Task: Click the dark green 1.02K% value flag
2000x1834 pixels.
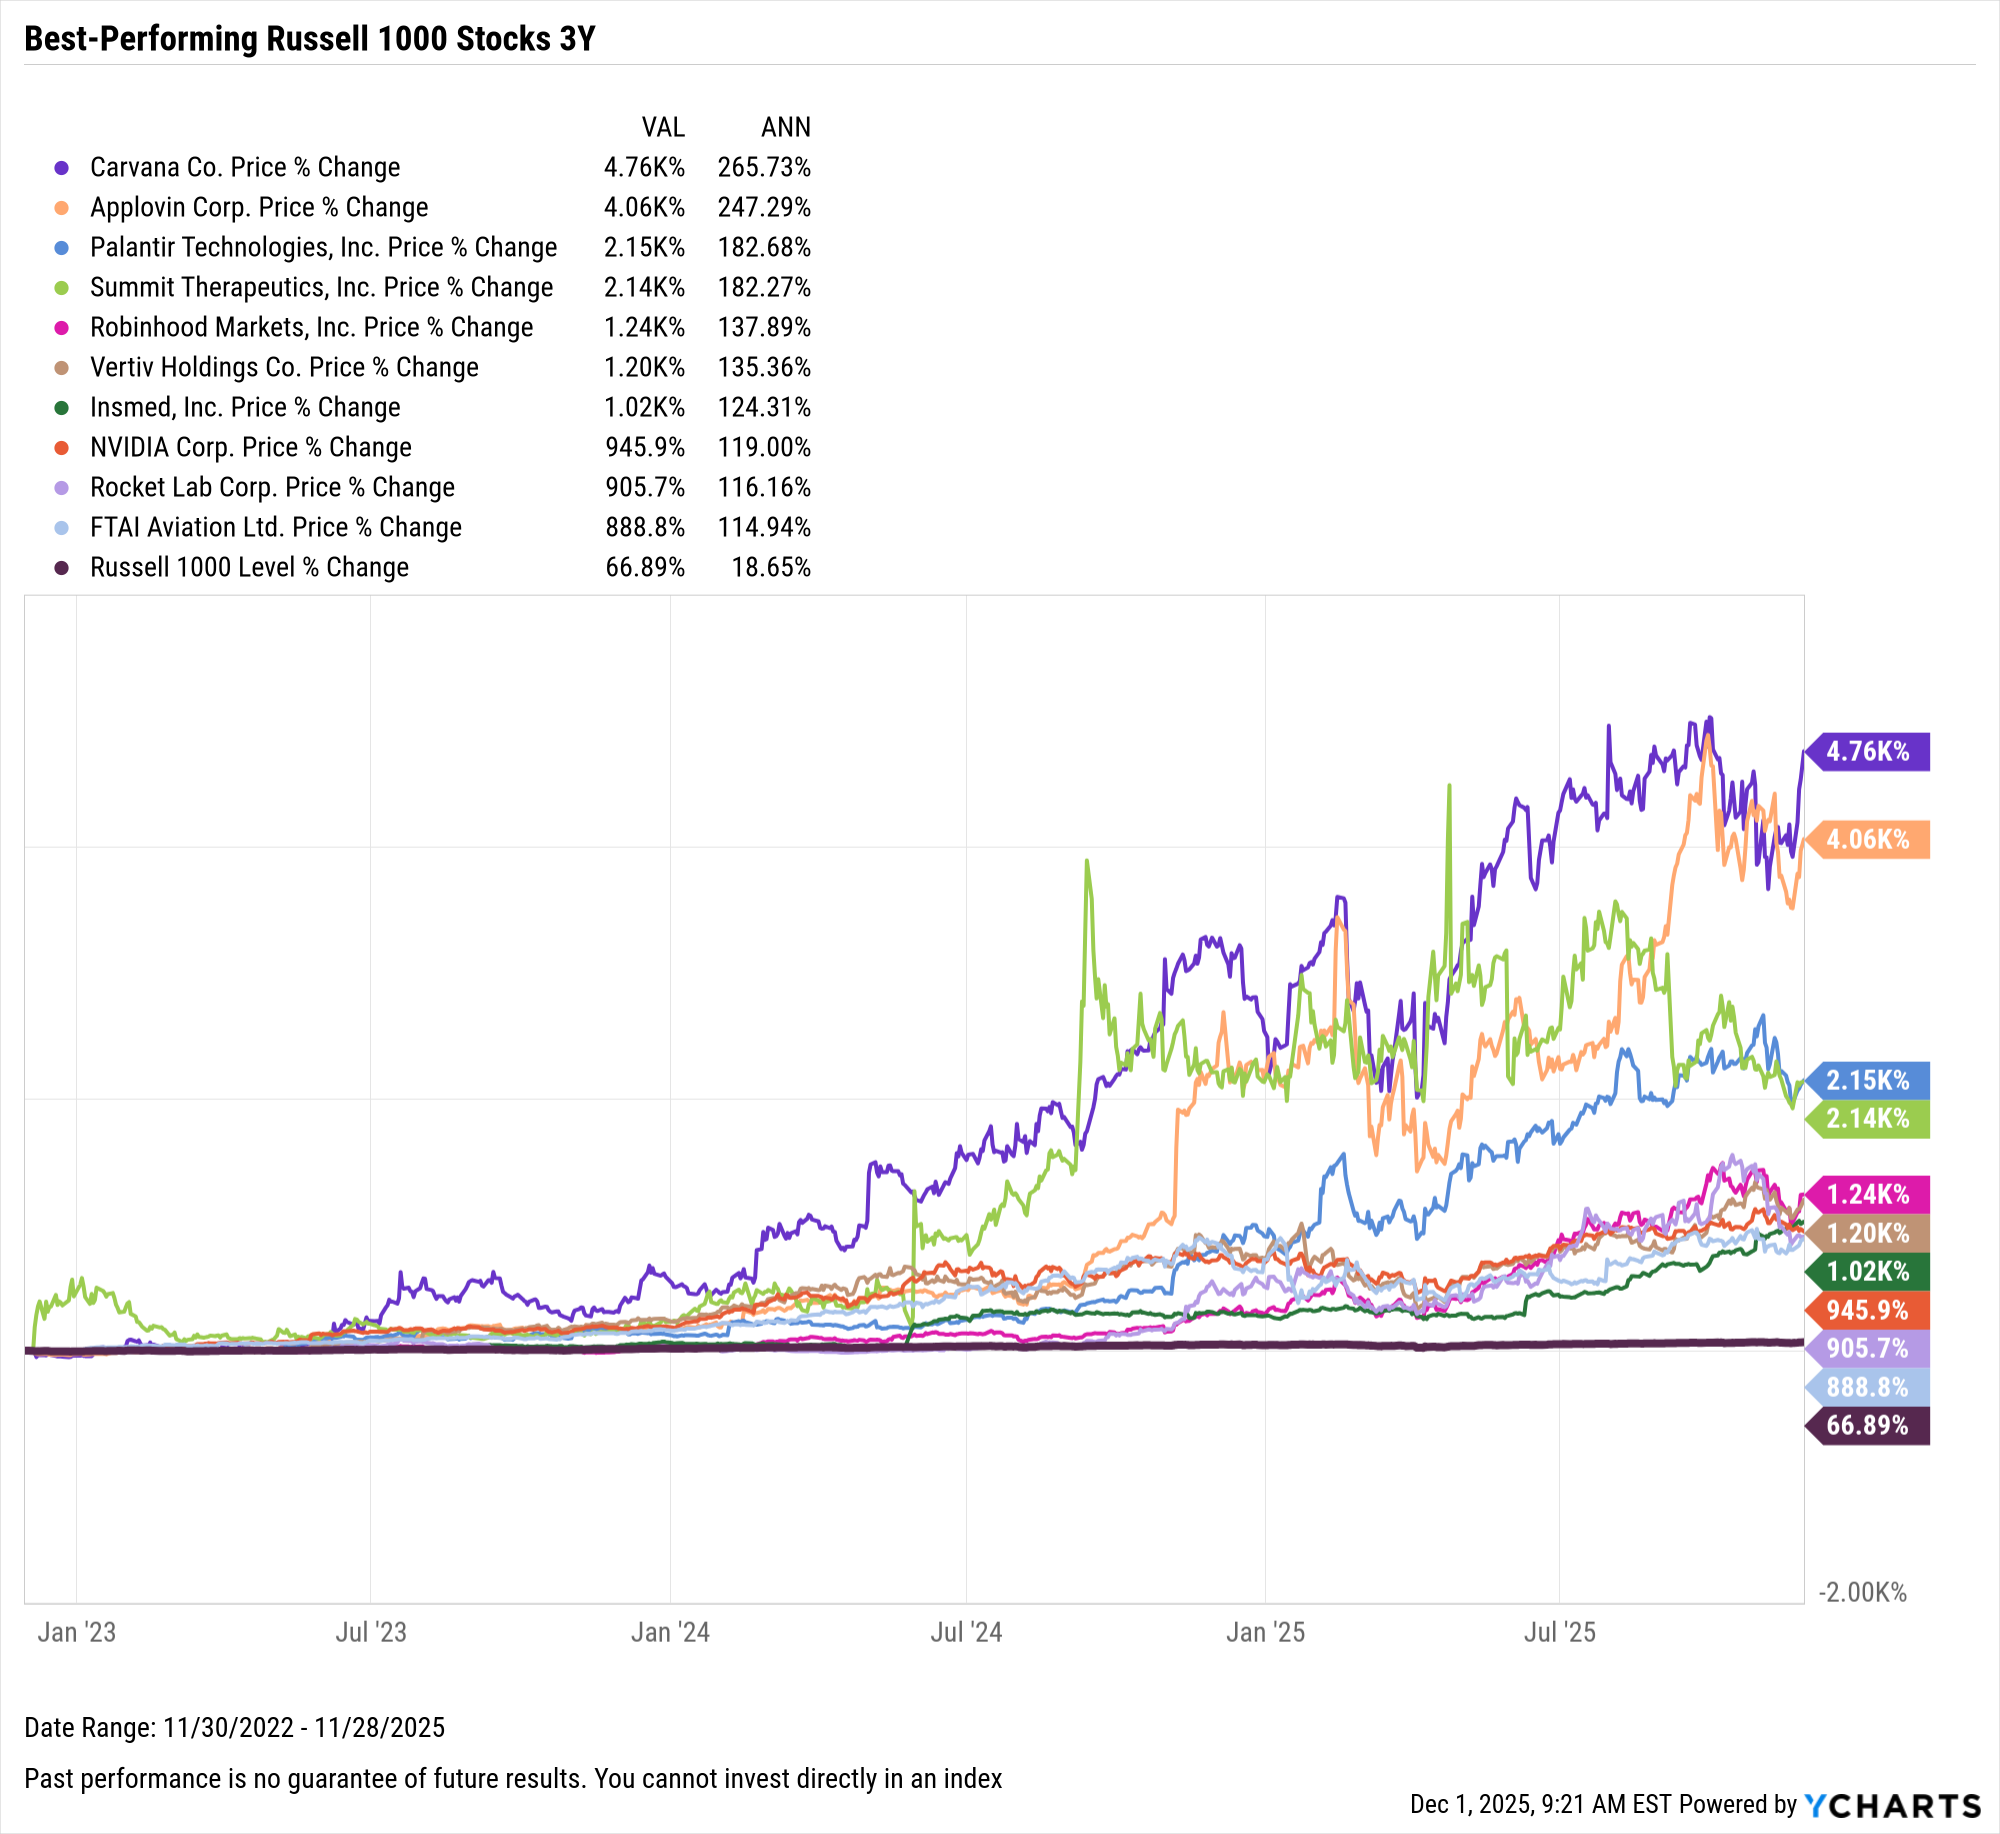Action: (1867, 1271)
